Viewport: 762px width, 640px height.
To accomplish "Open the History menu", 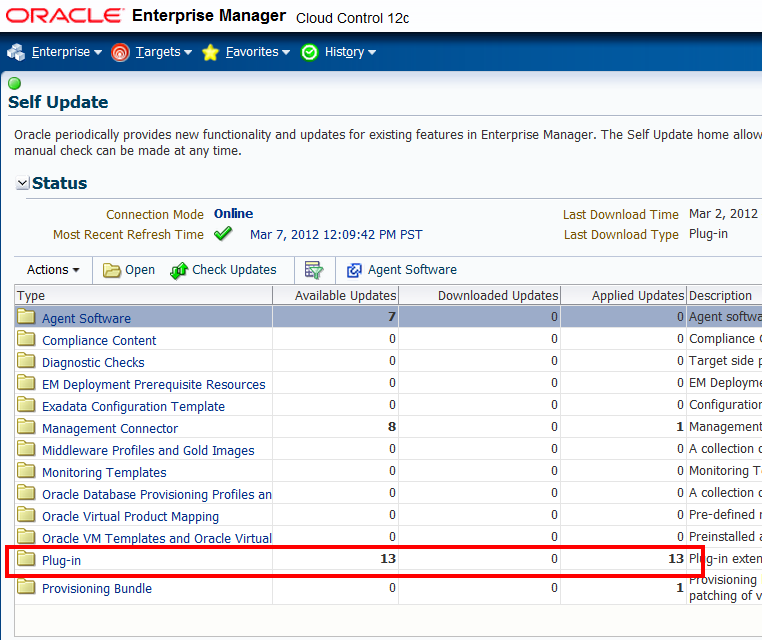I will pyautogui.click(x=350, y=52).
